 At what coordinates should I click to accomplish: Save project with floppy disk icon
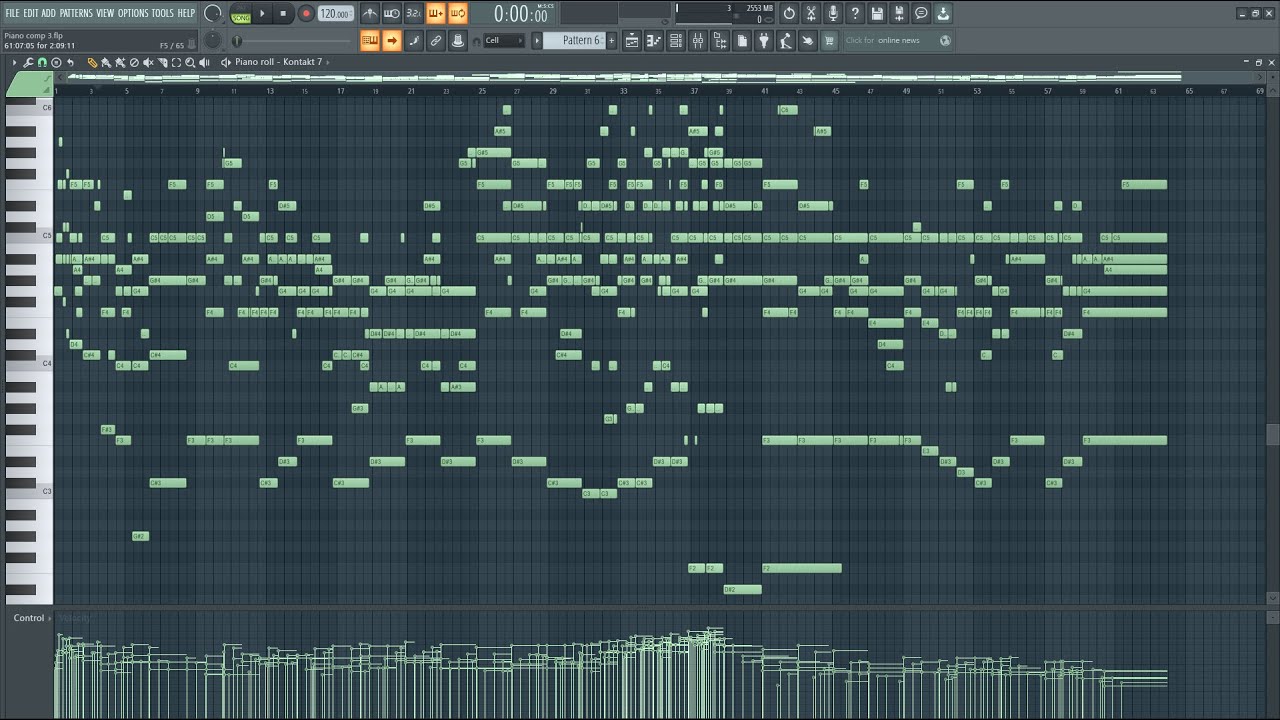click(x=877, y=13)
